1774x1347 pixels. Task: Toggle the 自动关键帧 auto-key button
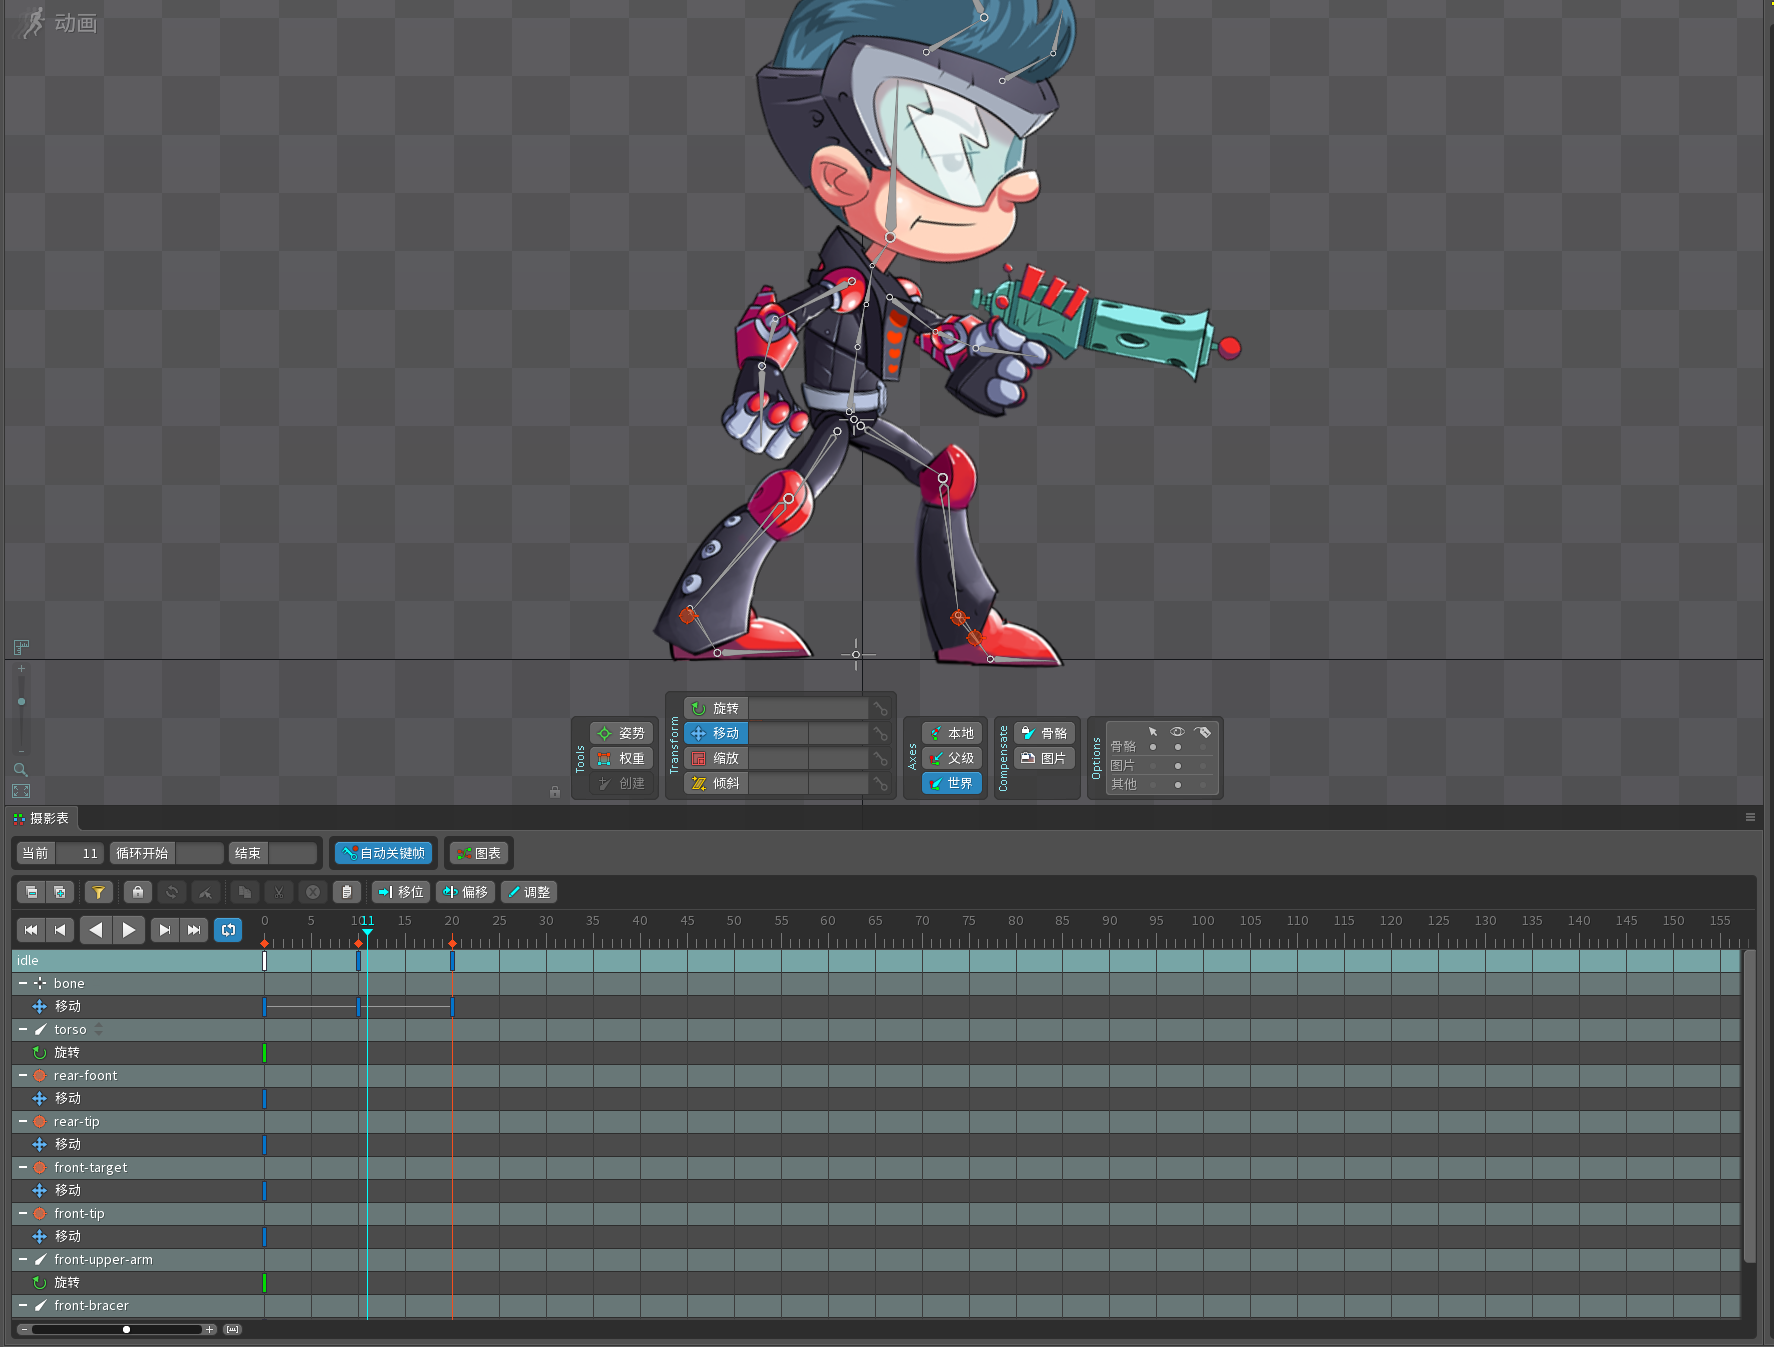point(383,853)
